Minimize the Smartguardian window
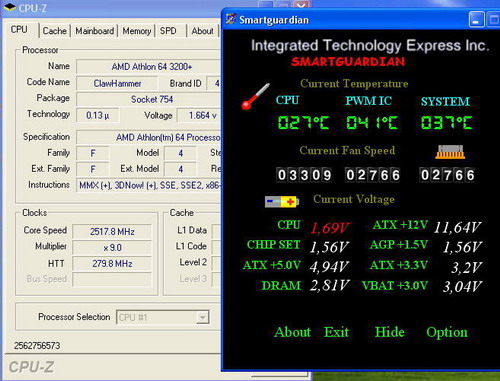 point(476,20)
